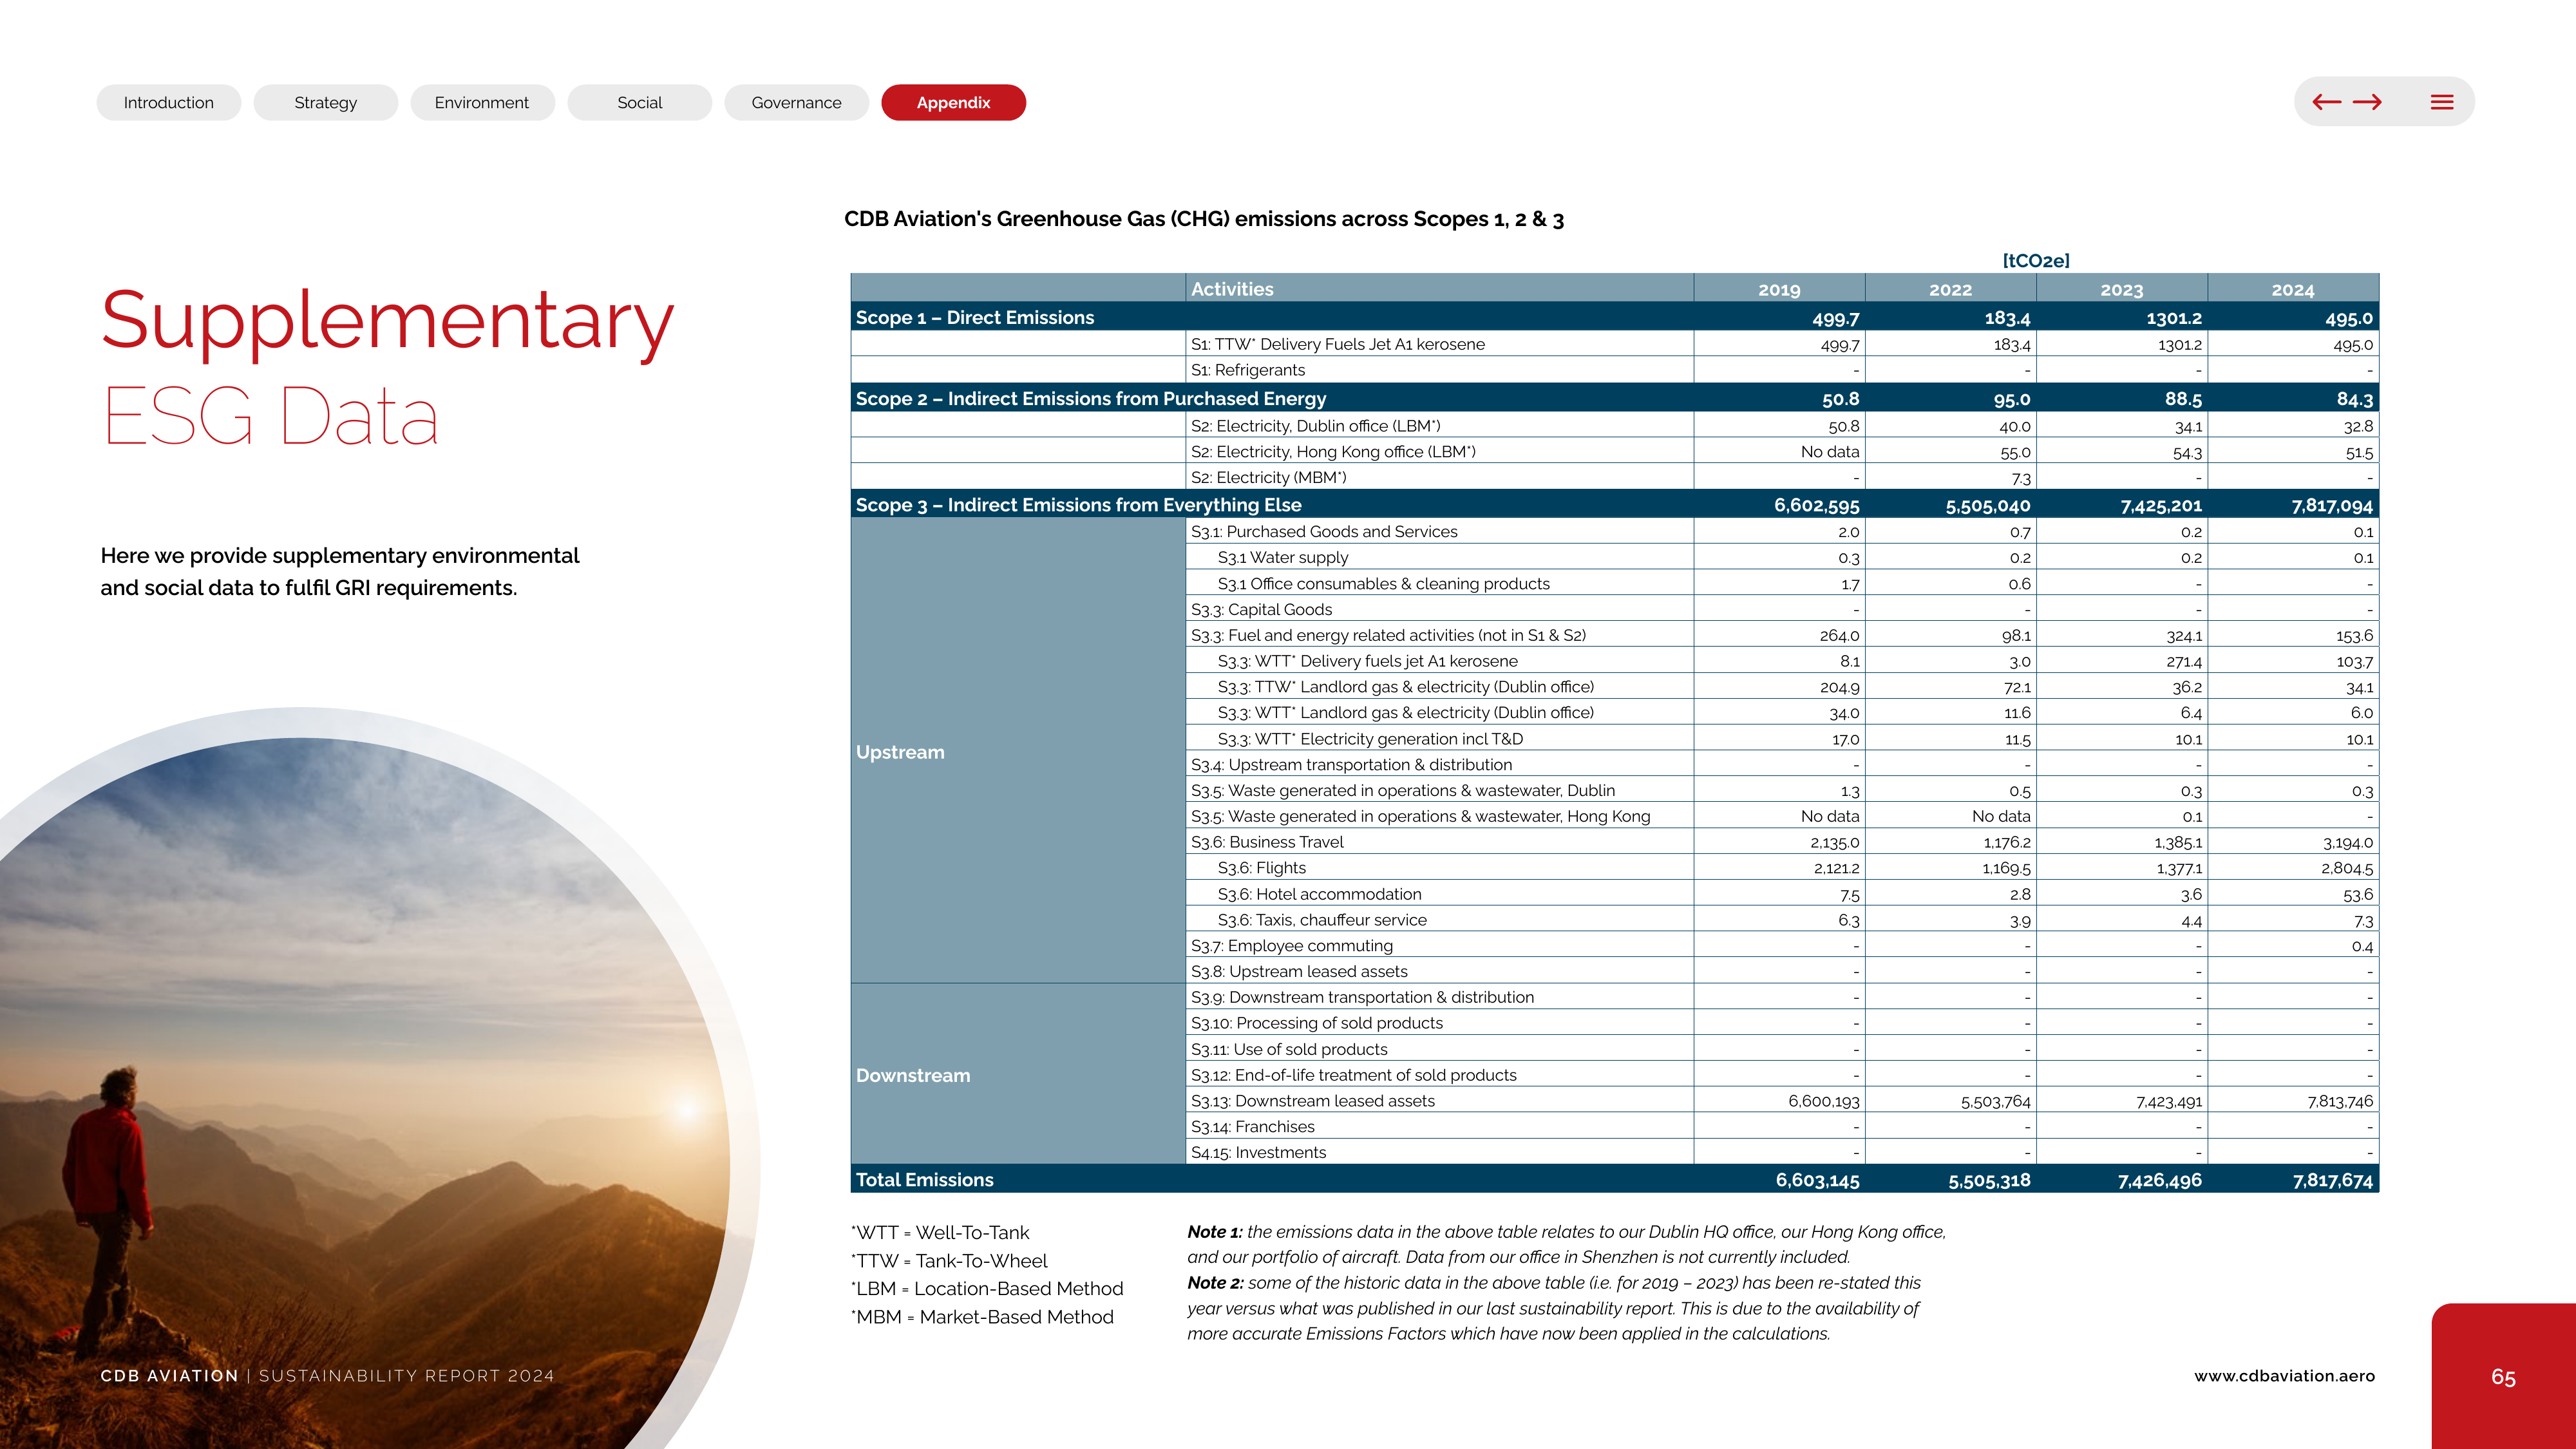Image resolution: width=2576 pixels, height=1449 pixels.
Task: Click 'CDB AVIATION | SUSTAINABILITY REPORT 2024' footer
Action: tap(327, 1376)
